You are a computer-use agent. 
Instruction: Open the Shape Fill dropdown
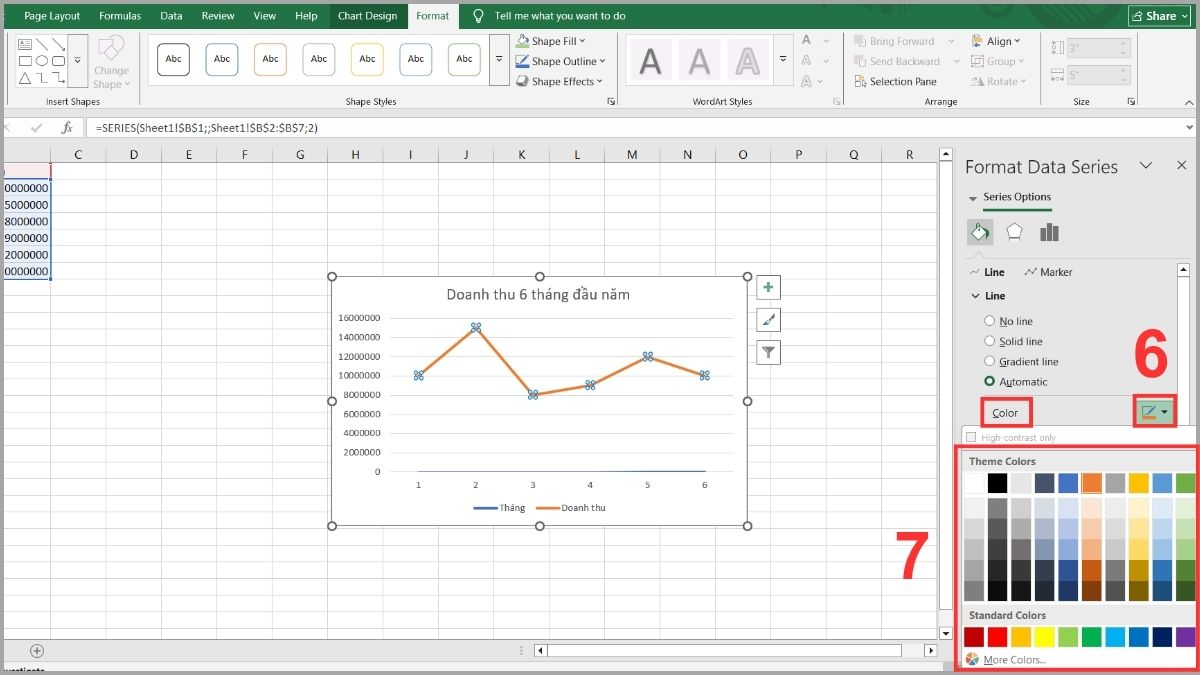point(551,41)
